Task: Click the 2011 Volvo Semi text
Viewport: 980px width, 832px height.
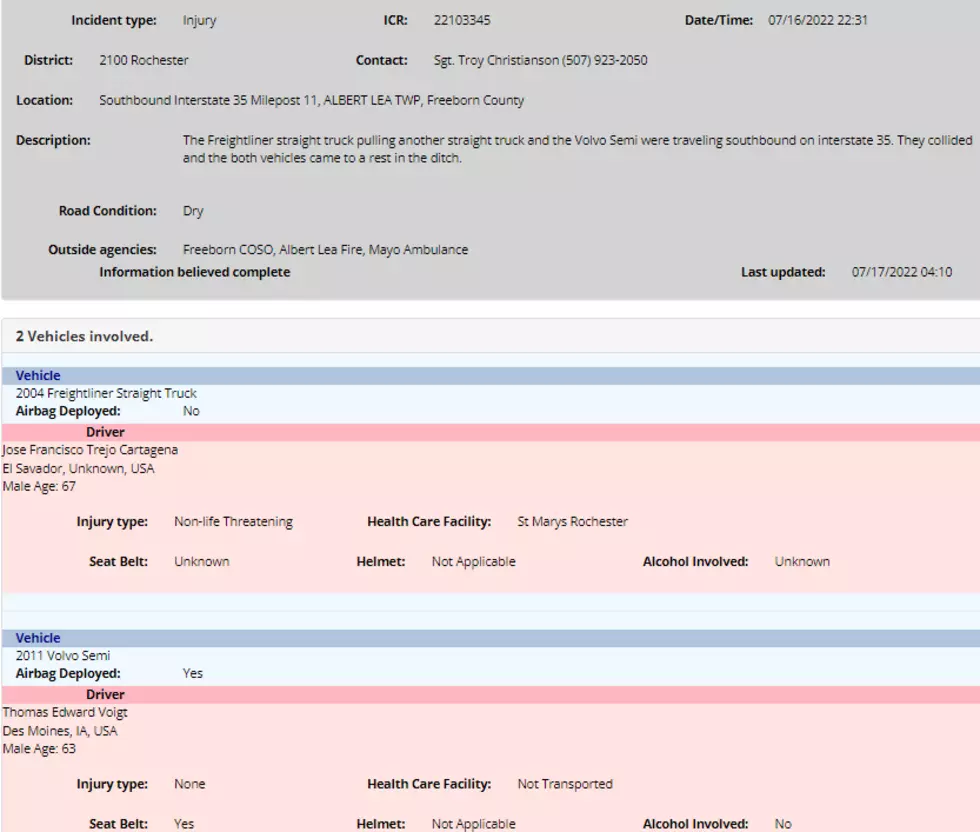Action: pos(62,656)
